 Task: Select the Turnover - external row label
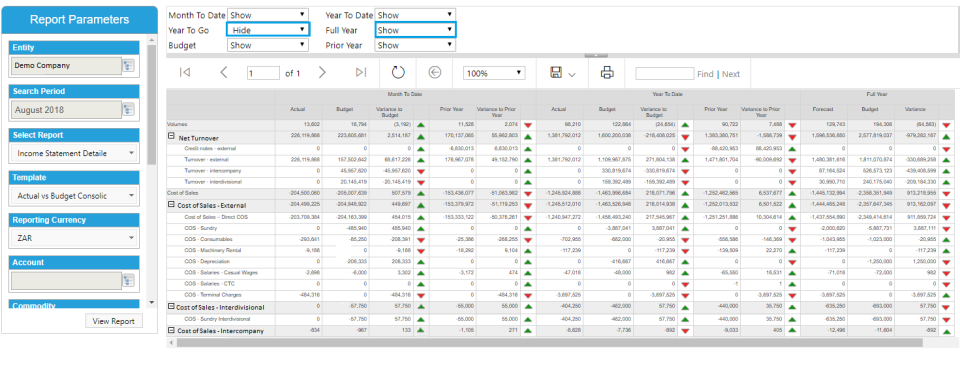coord(206,160)
